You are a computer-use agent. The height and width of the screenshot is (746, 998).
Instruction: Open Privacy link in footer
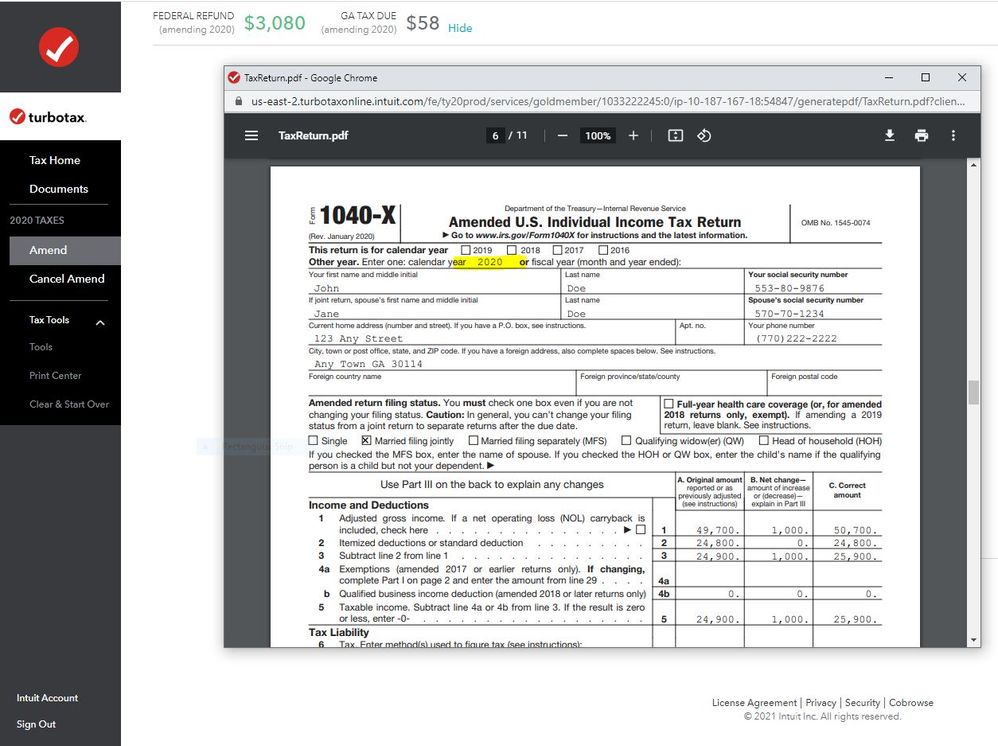coord(821,703)
